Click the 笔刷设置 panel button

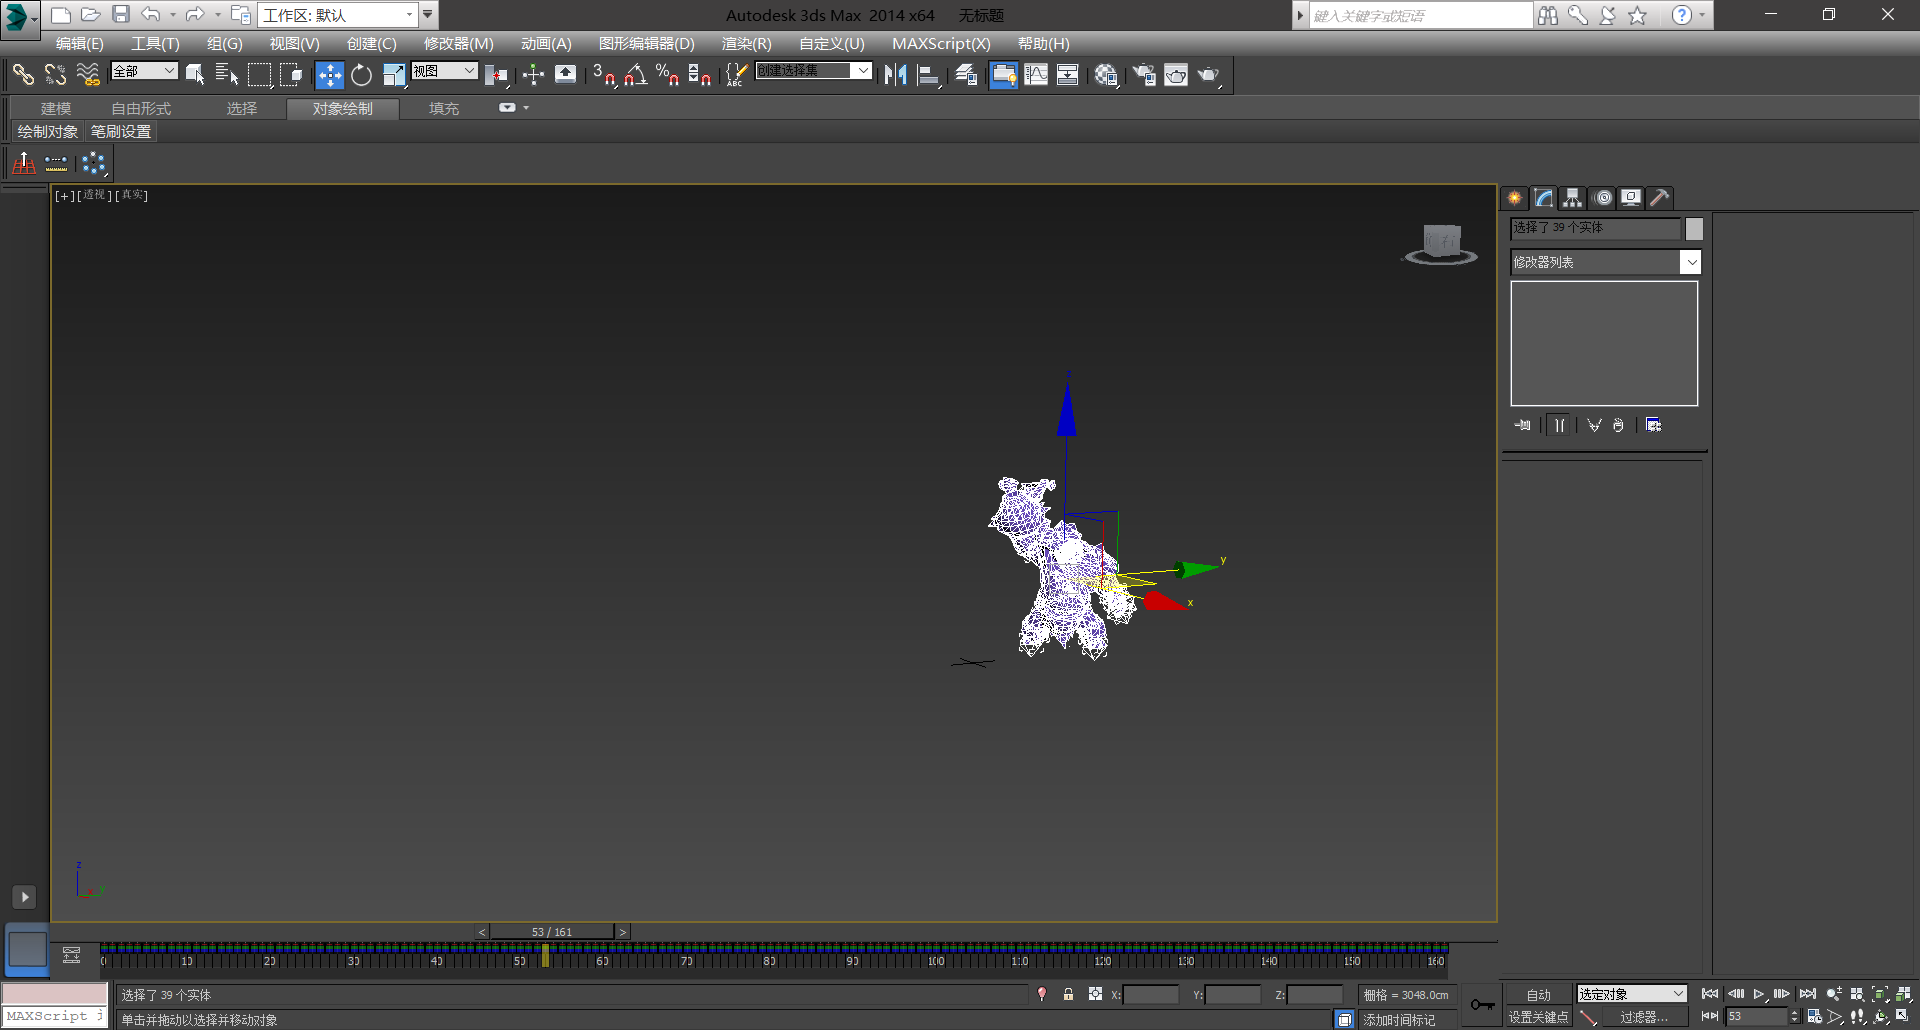coord(121,132)
